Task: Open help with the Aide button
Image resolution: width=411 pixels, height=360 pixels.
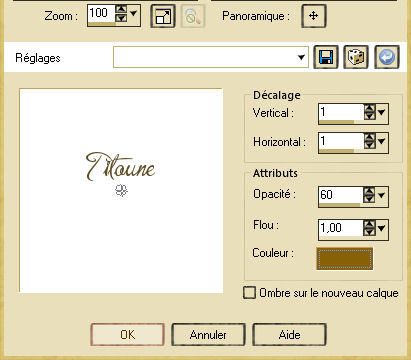Action: click(x=289, y=334)
